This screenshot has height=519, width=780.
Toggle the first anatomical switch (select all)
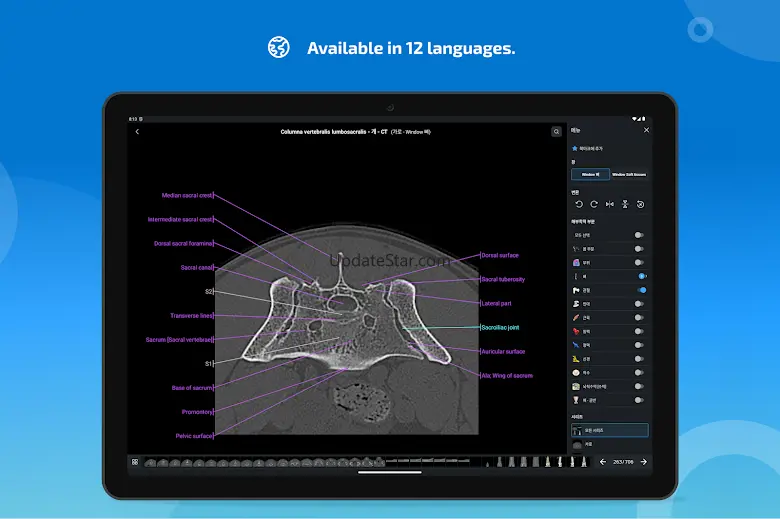click(x=639, y=235)
